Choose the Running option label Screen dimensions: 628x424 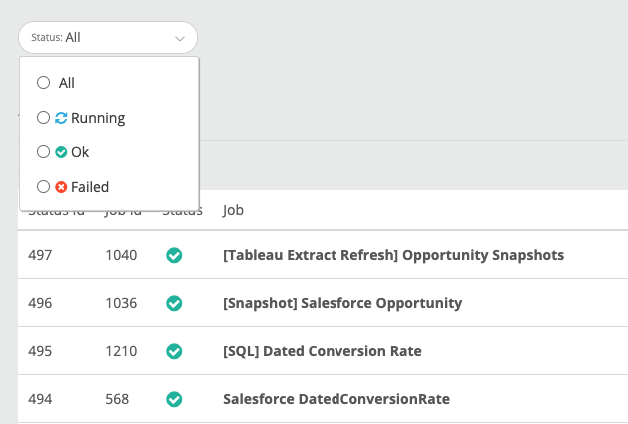(x=98, y=119)
